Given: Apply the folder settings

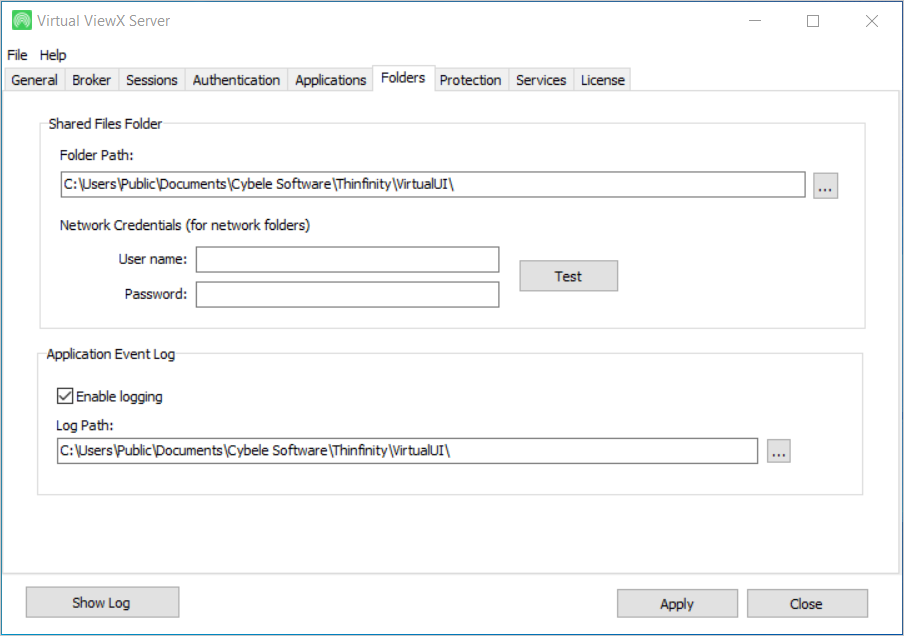Looking at the screenshot, I should tap(677, 604).
